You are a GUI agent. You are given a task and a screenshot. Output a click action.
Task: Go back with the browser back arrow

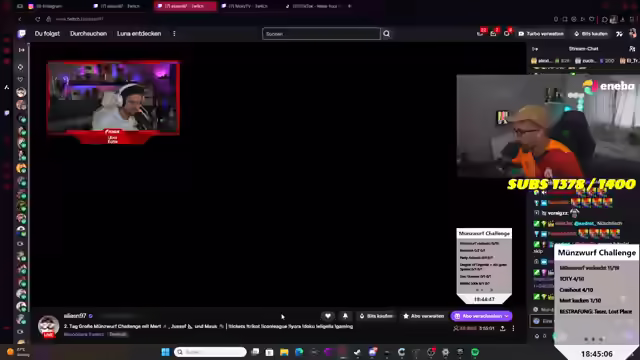click(20, 19)
